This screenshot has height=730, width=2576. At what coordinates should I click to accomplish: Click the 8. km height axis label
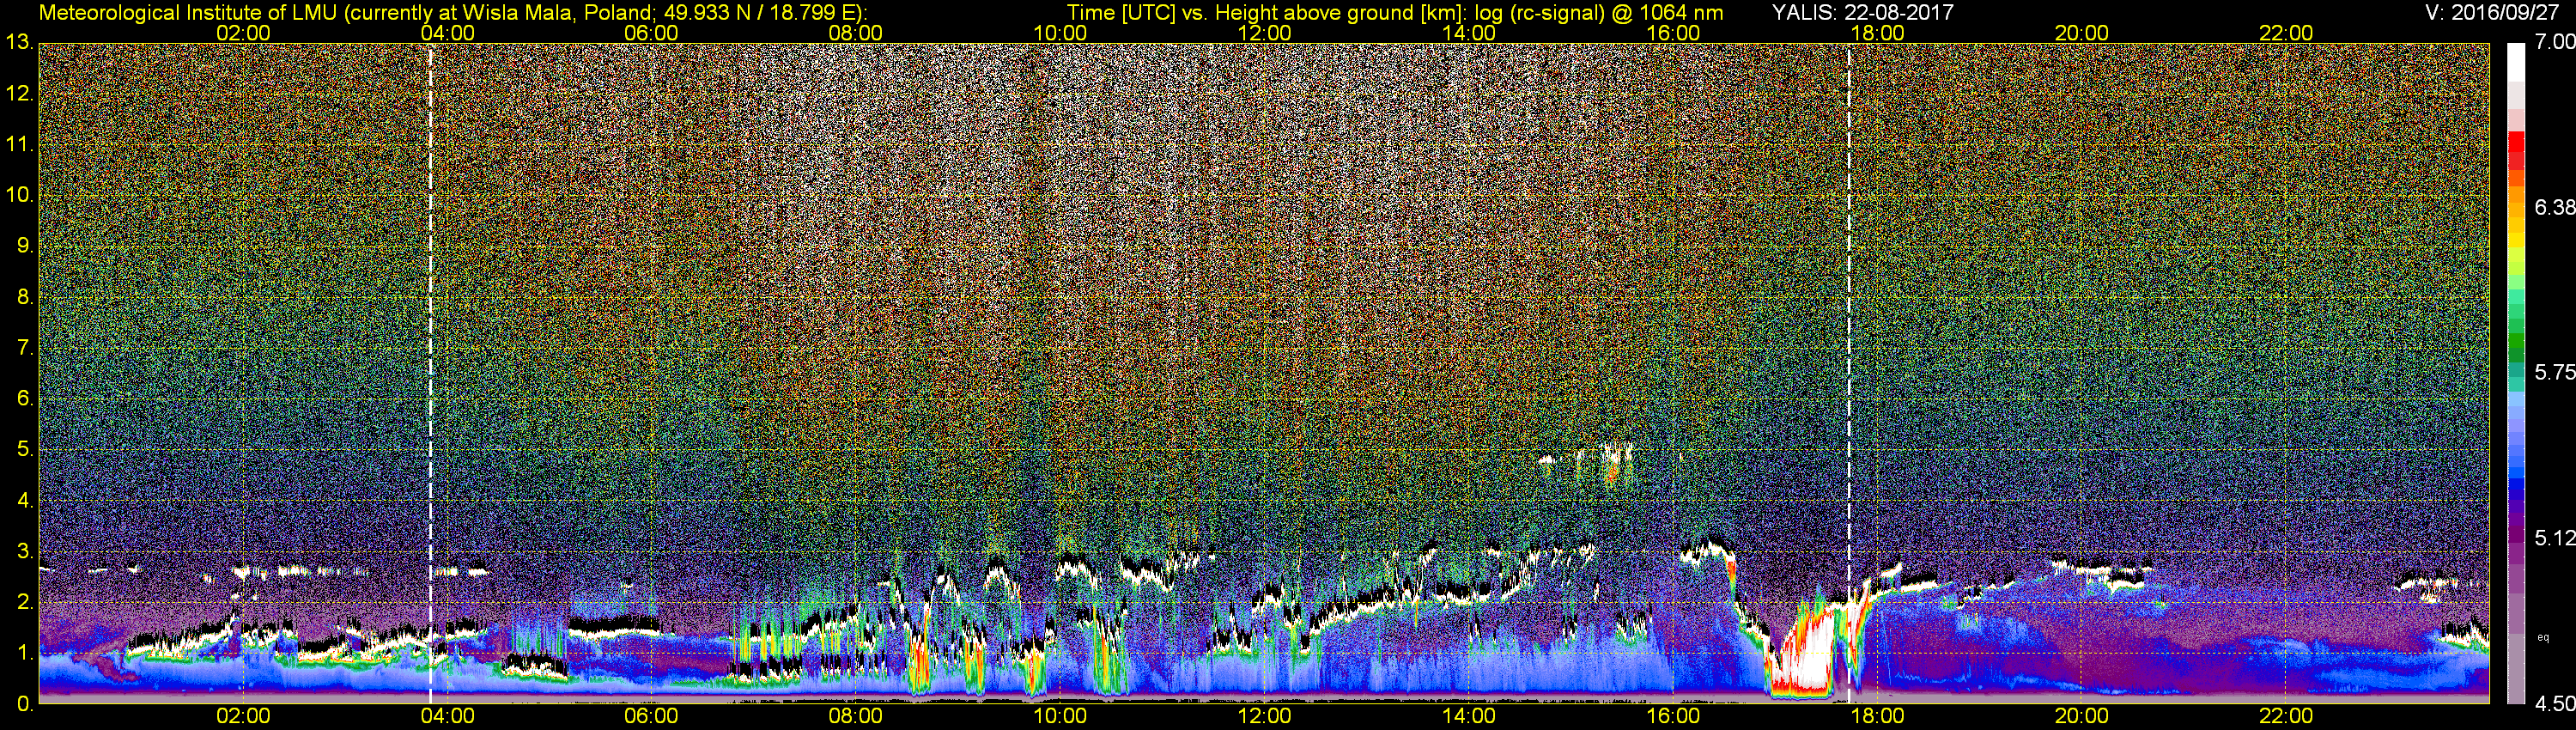pos(24,297)
